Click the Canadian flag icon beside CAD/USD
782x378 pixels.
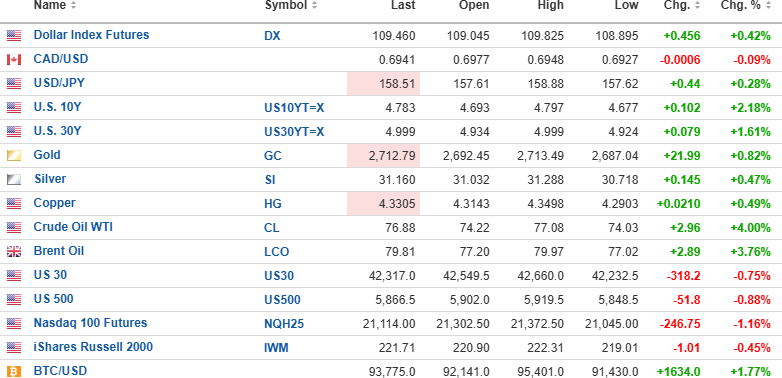point(14,60)
